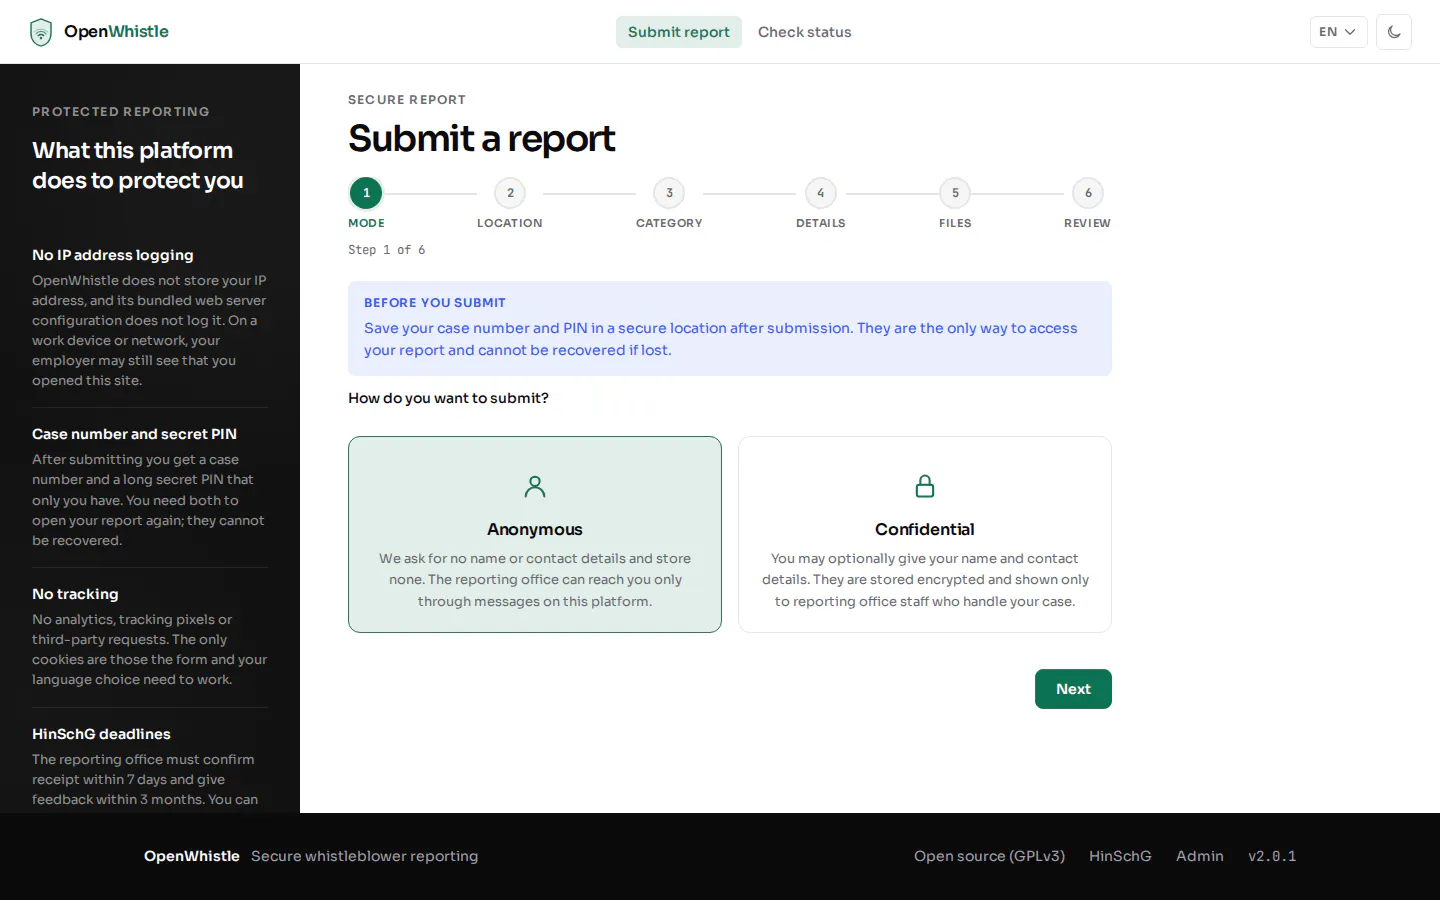
Task: Click the 'PROTECTED REPORTING' sidebar label
Action: pyautogui.click(x=121, y=112)
